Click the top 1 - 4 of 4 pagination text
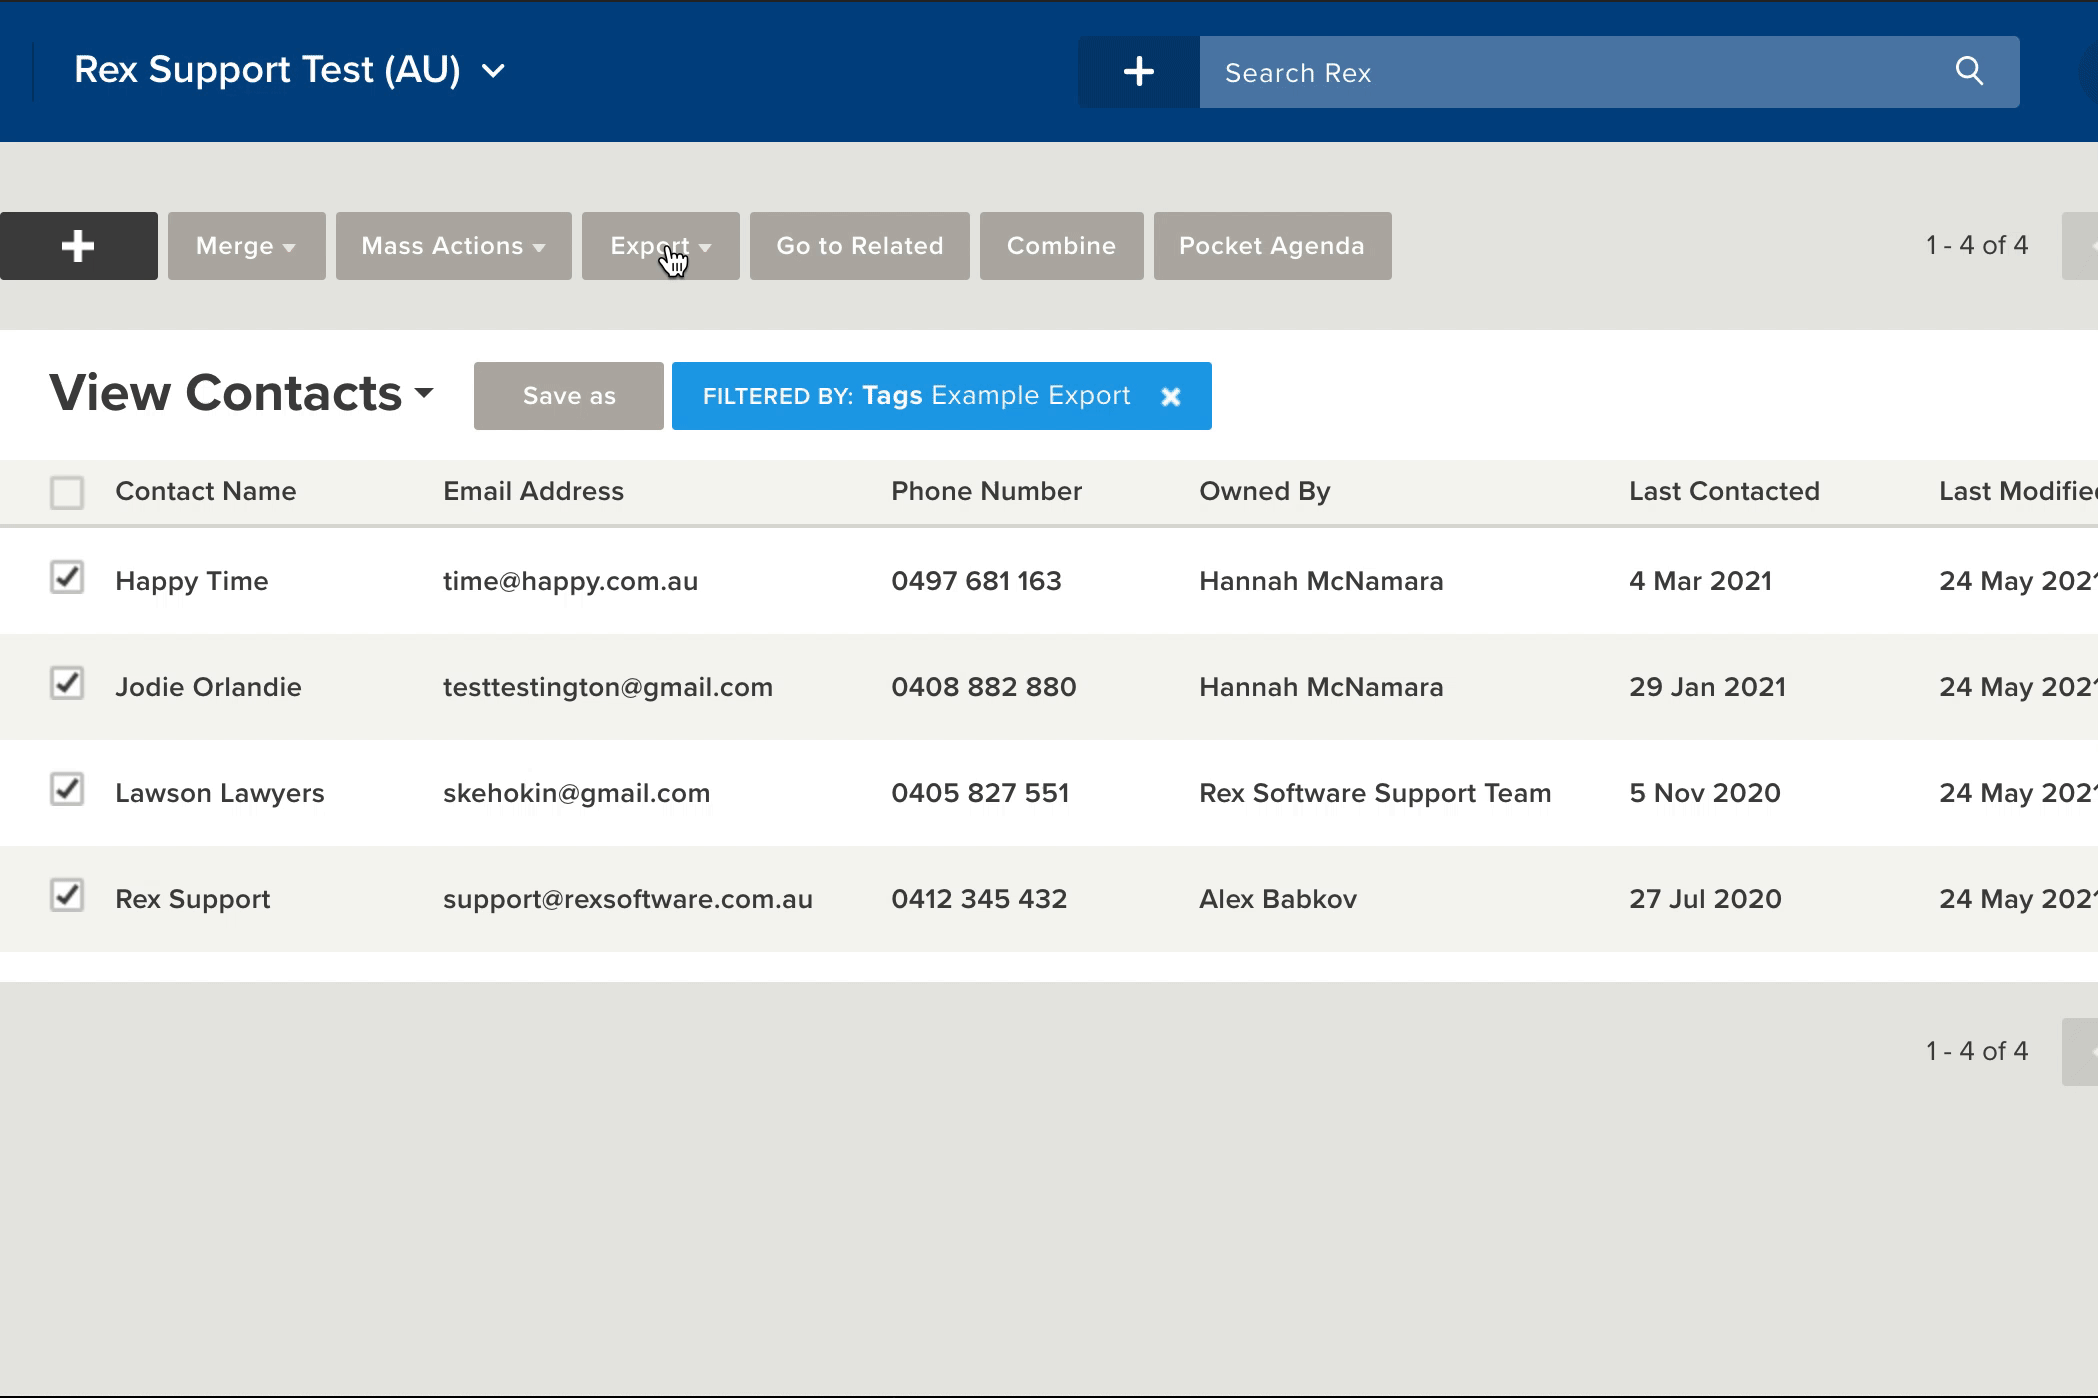The height and width of the screenshot is (1398, 2098). pos(1977,245)
